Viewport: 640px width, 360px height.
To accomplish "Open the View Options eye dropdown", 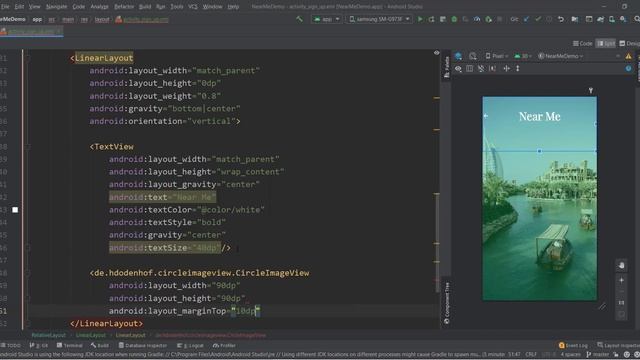I will coord(458,69).
